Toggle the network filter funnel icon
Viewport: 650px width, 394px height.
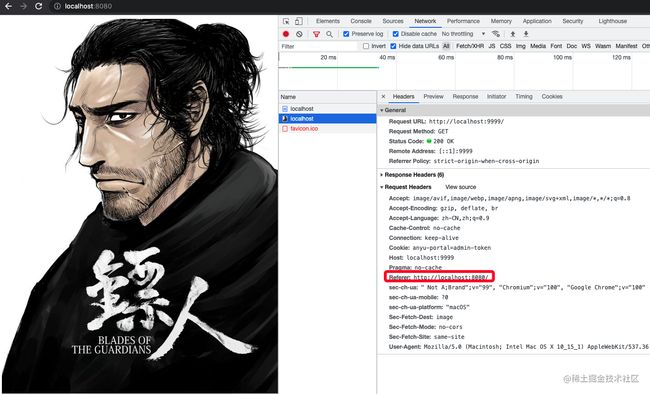click(x=316, y=34)
